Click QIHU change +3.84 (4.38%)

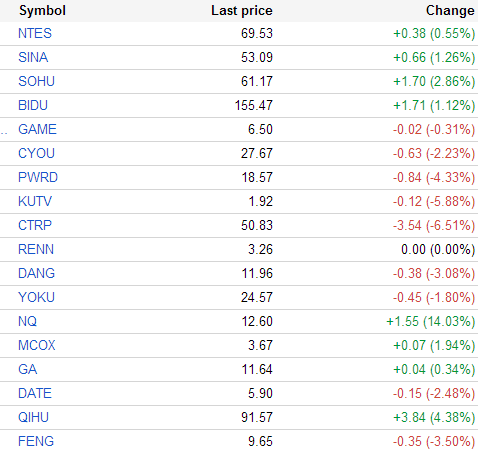click(x=434, y=417)
